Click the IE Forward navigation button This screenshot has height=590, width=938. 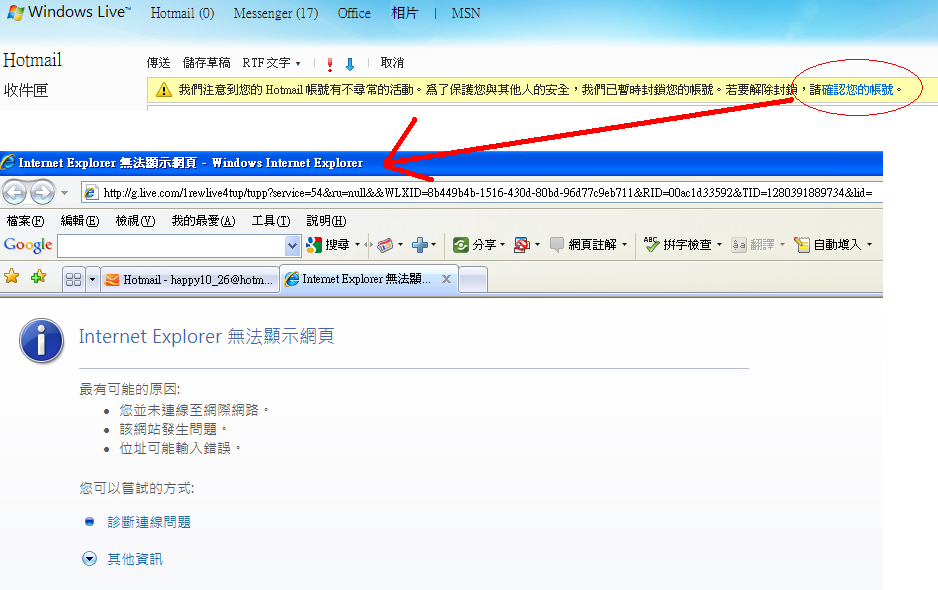point(42,193)
